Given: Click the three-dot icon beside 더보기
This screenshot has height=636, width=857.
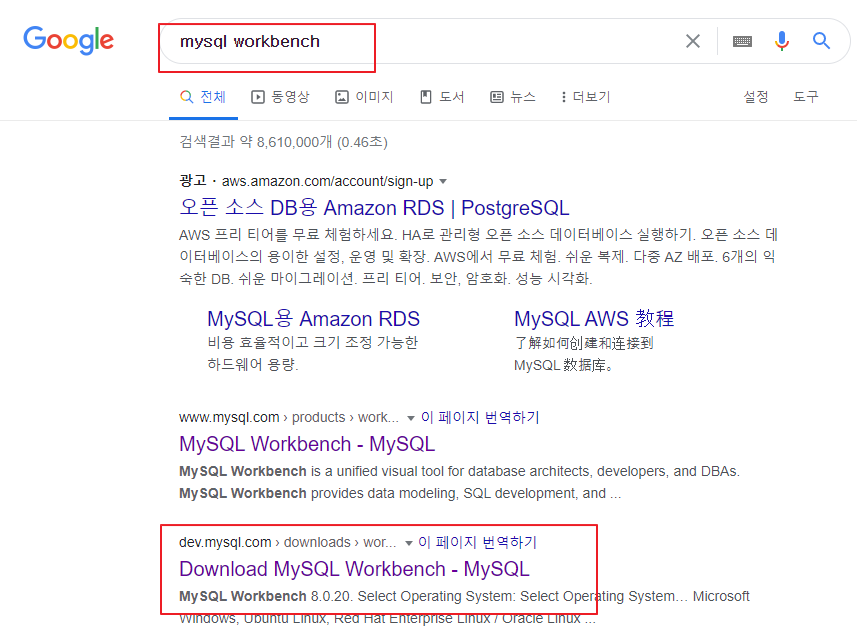Looking at the screenshot, I should 563,97.
